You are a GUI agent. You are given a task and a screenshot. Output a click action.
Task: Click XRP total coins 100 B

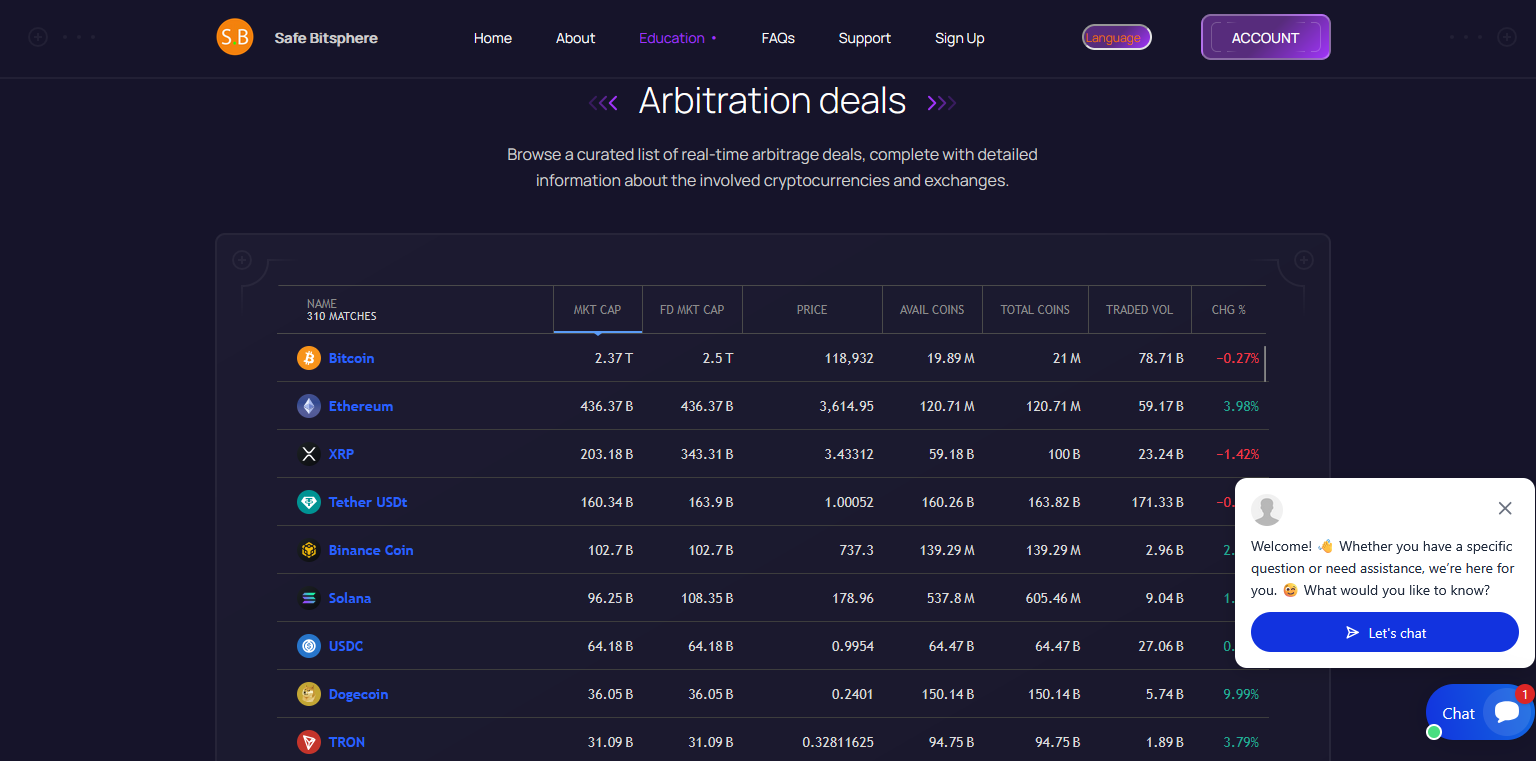[1063, 454]
